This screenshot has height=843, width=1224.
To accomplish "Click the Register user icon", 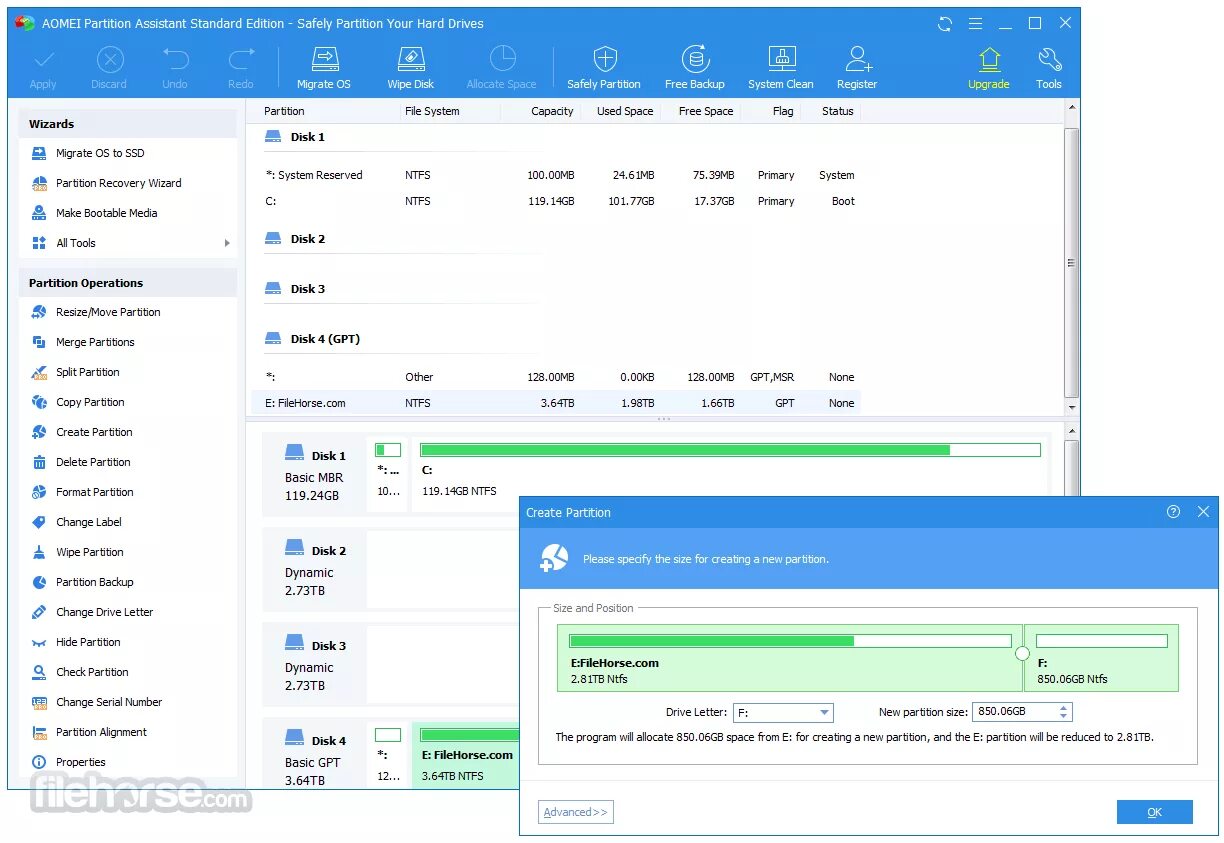I will coord(857,59).
